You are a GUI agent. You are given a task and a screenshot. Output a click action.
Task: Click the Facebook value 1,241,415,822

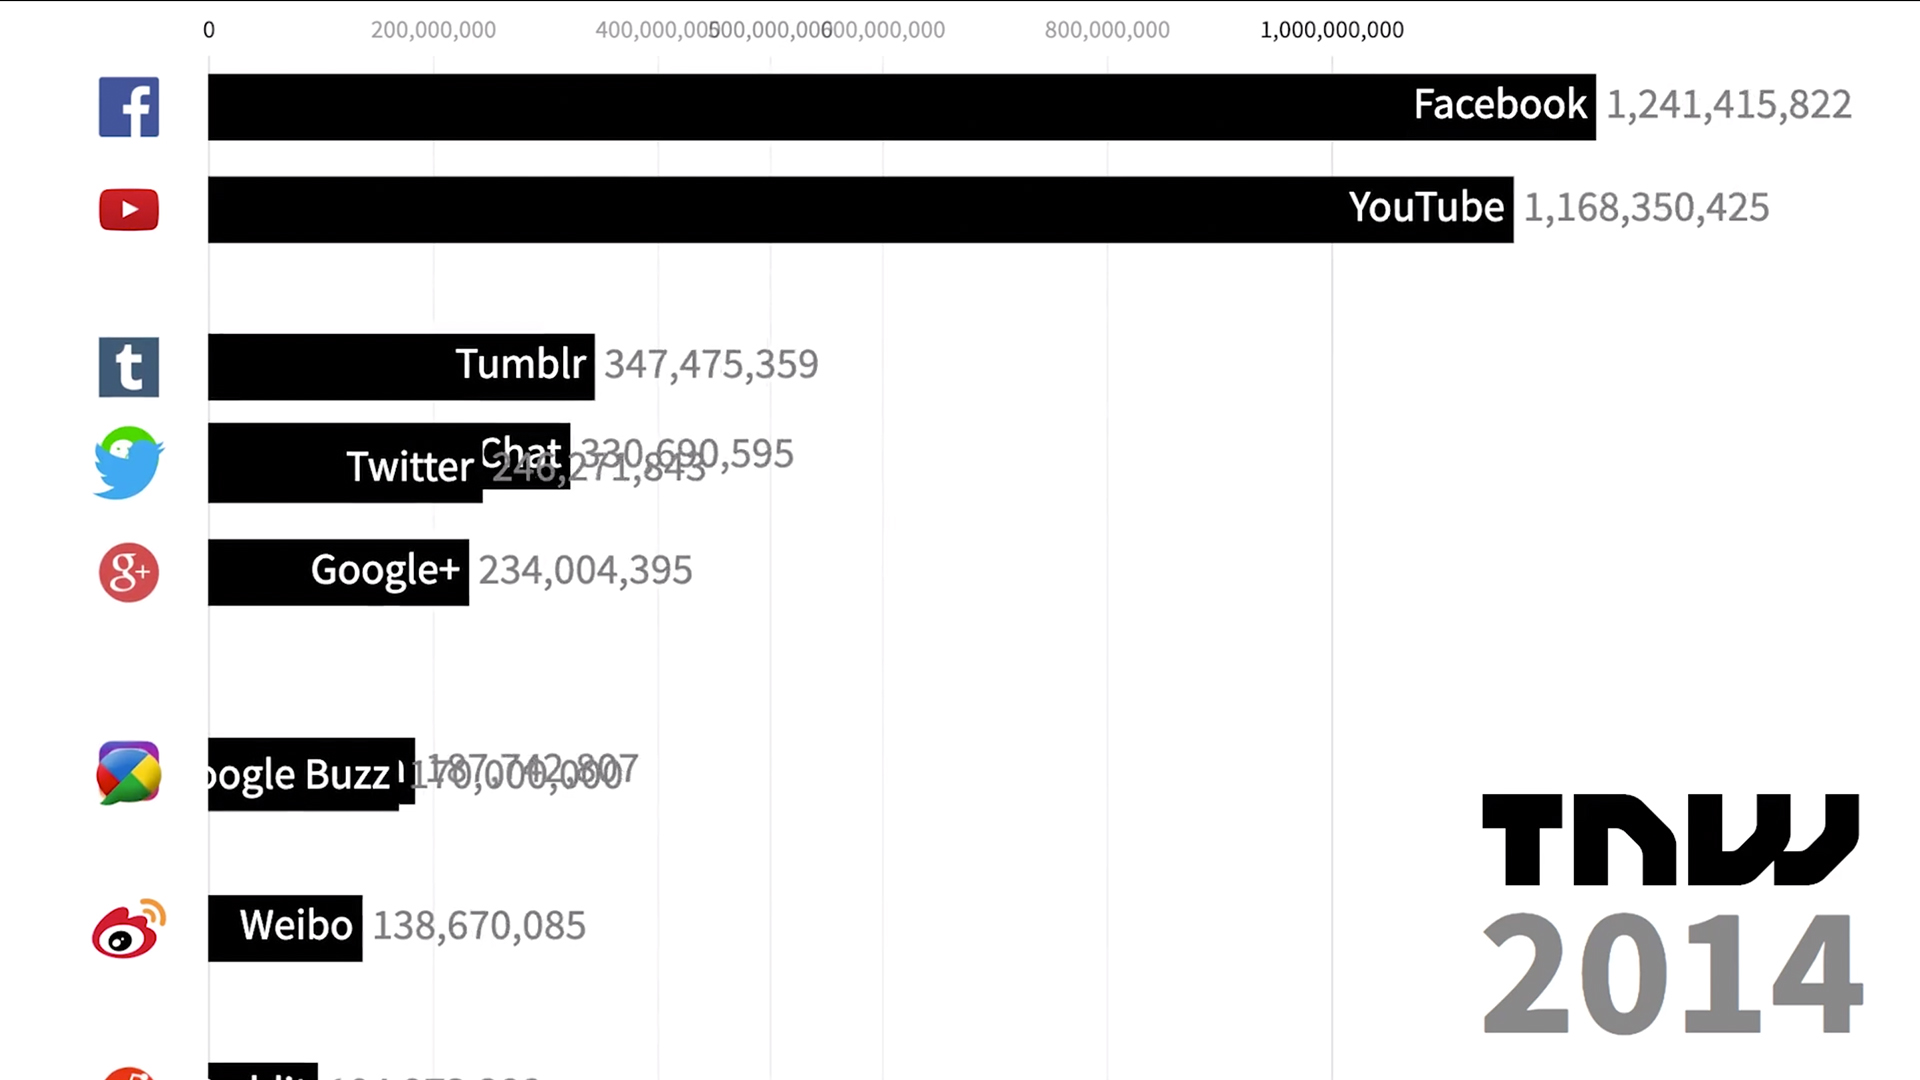click(1729, 105)
